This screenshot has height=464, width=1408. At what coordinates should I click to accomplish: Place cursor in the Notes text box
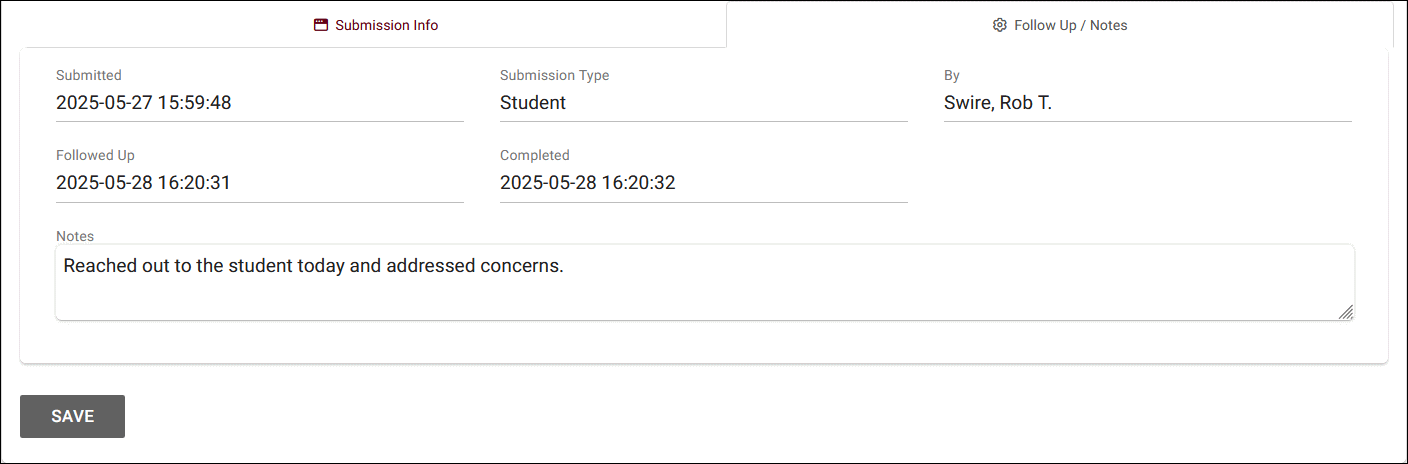pos(700,294)
